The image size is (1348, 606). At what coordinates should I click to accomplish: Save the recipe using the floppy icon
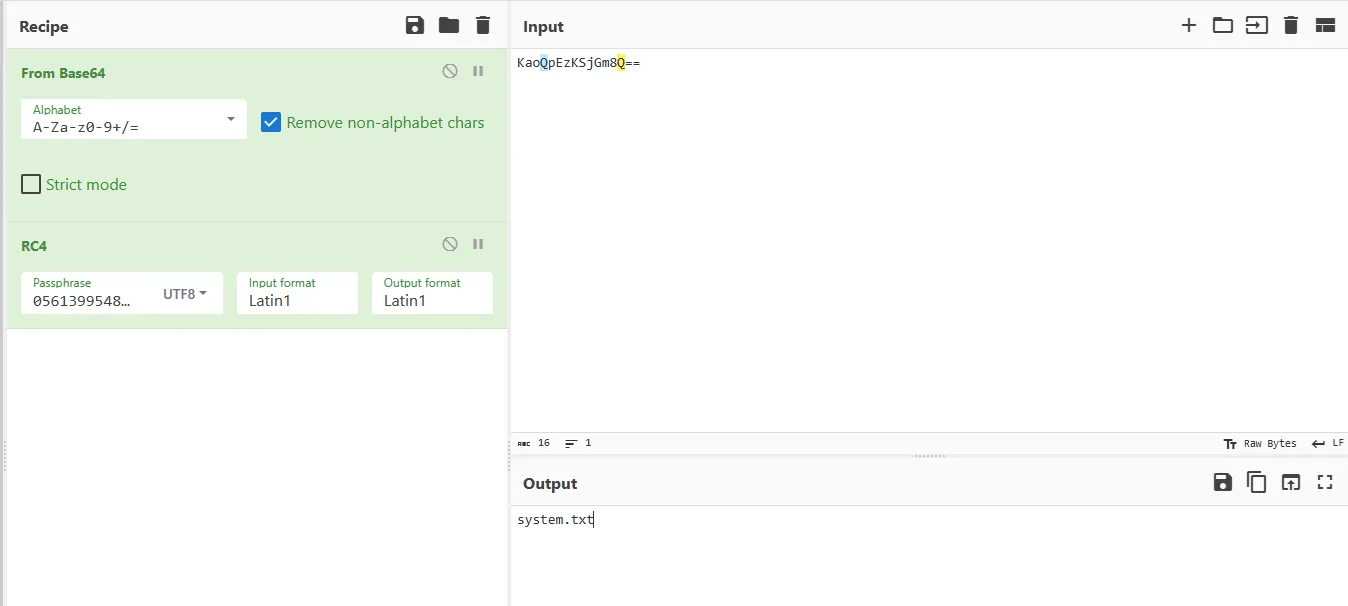tap(415, 26)
